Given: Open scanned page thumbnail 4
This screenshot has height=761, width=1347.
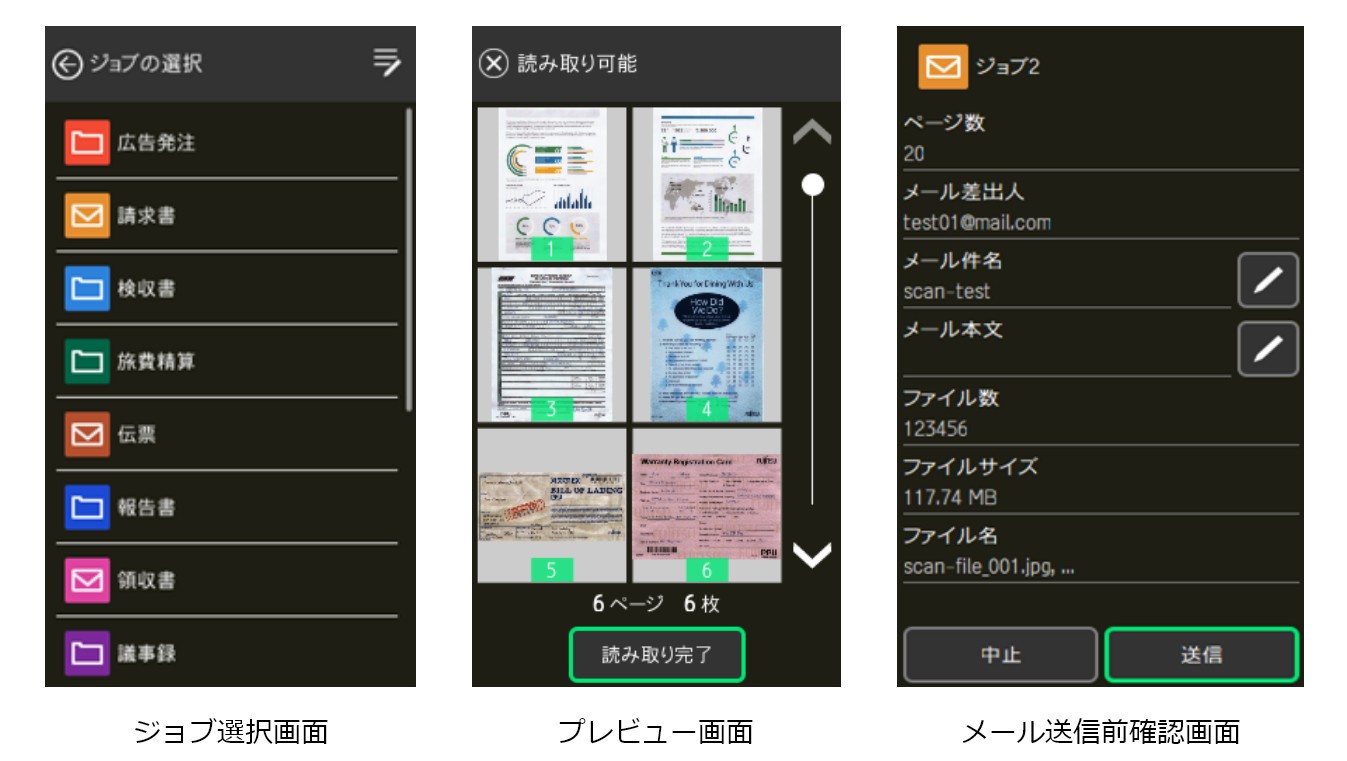Looking at the screenshot, I should click(x=707, y=345).
